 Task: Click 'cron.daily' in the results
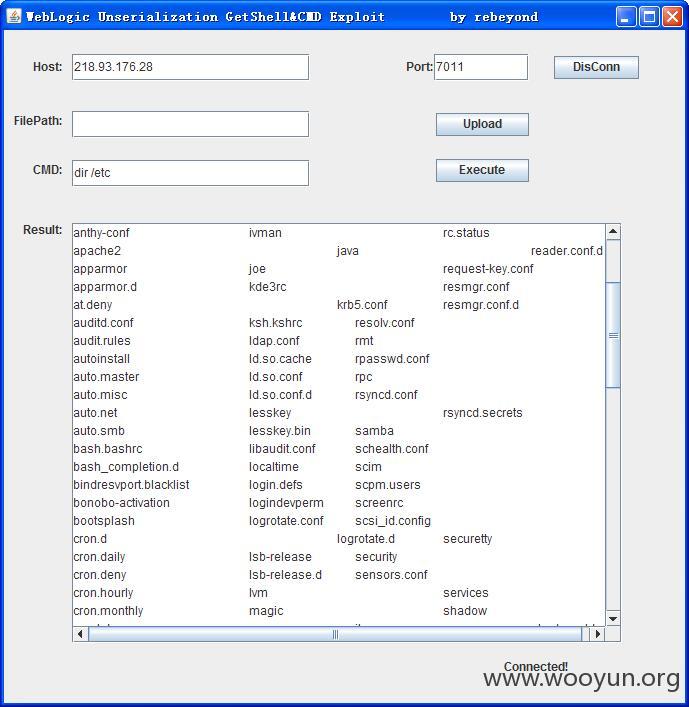point(99,557)
